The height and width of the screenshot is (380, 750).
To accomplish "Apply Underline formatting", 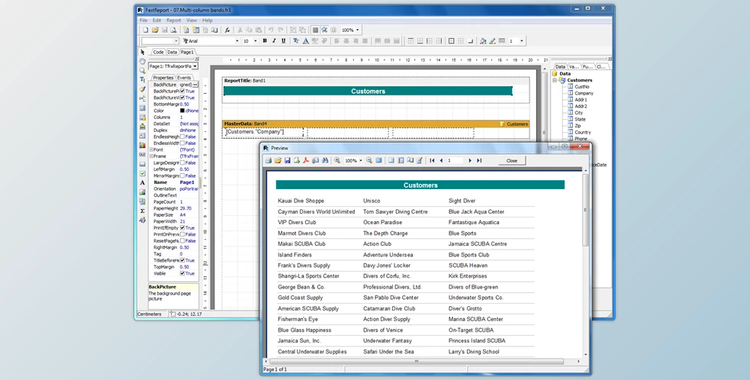I will click(283, 41).
